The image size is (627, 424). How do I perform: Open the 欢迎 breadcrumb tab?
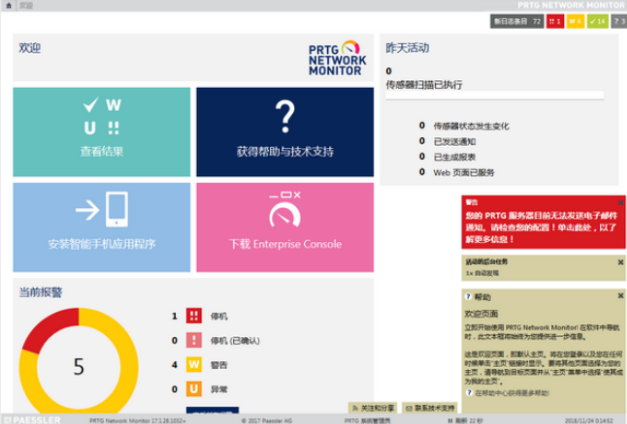(x=26, y=6)
